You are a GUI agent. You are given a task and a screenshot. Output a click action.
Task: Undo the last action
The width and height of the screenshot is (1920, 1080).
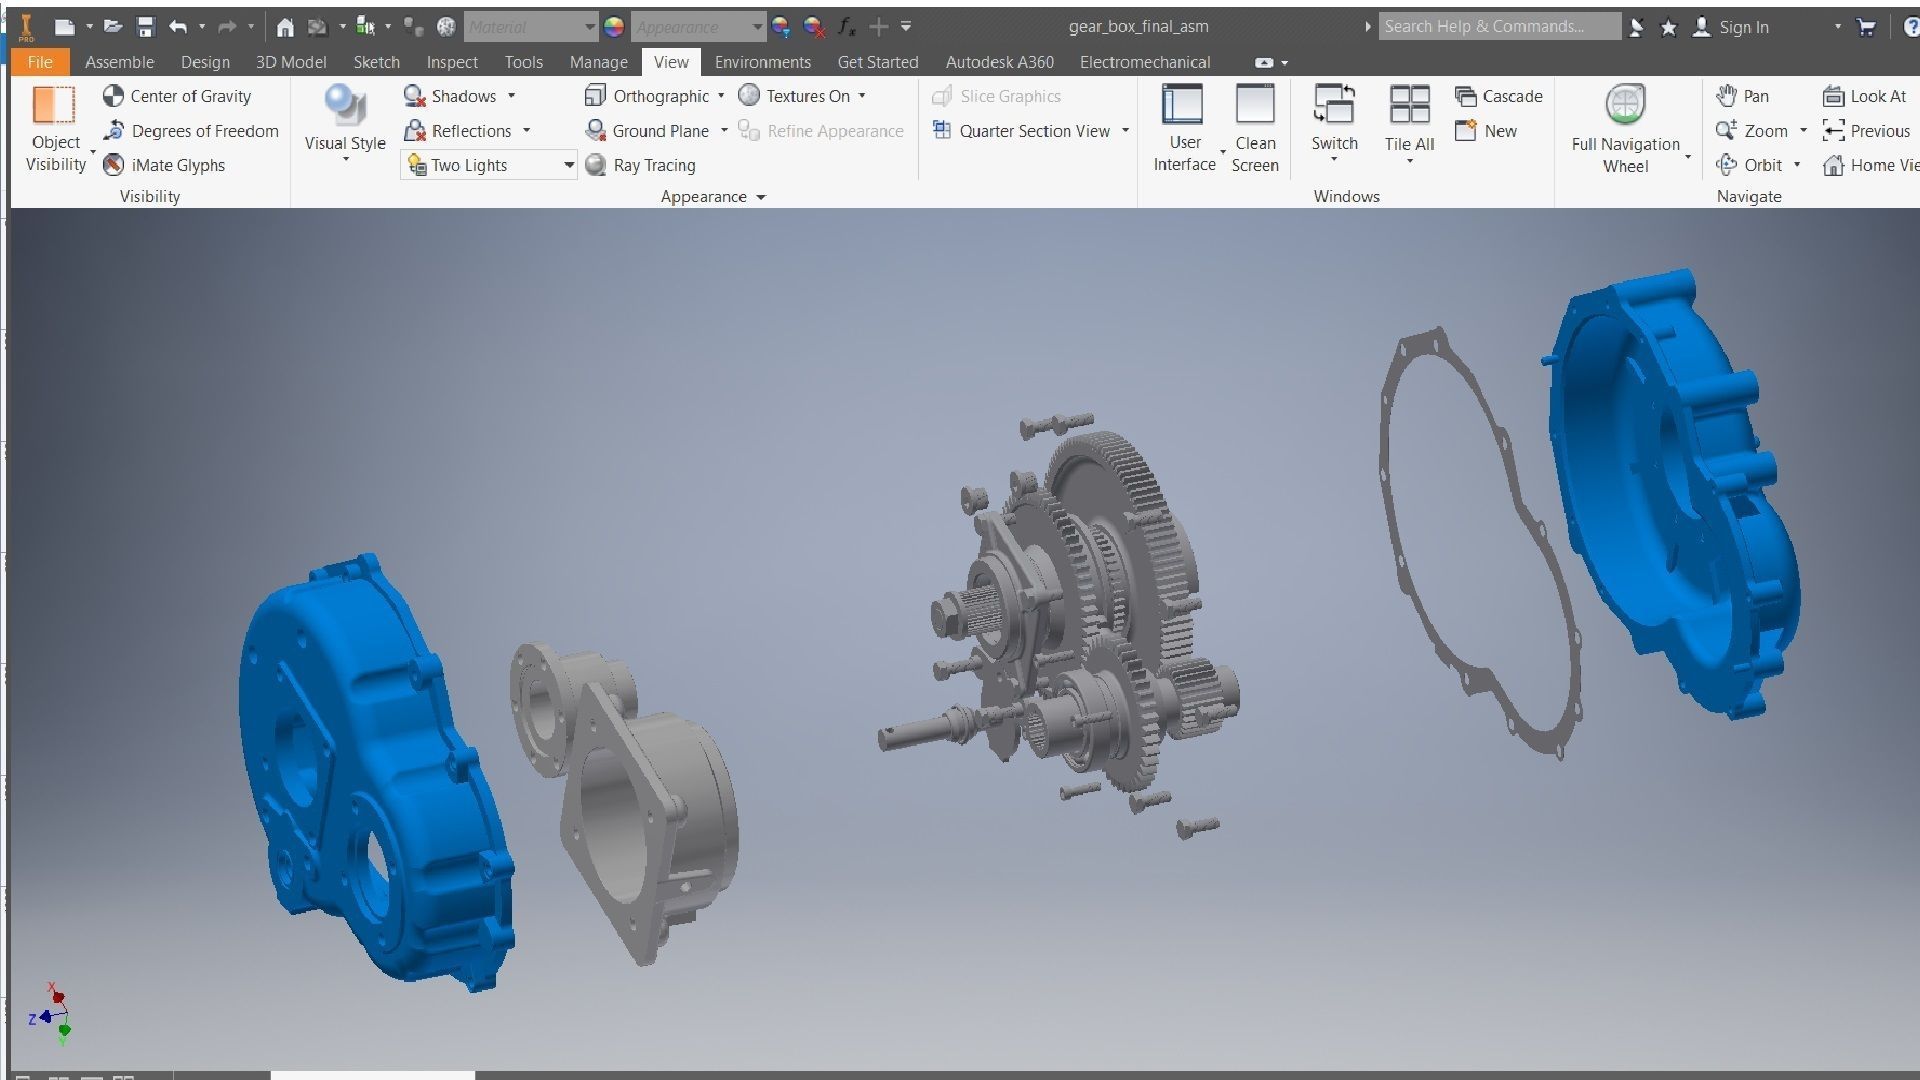click(178, 27)
